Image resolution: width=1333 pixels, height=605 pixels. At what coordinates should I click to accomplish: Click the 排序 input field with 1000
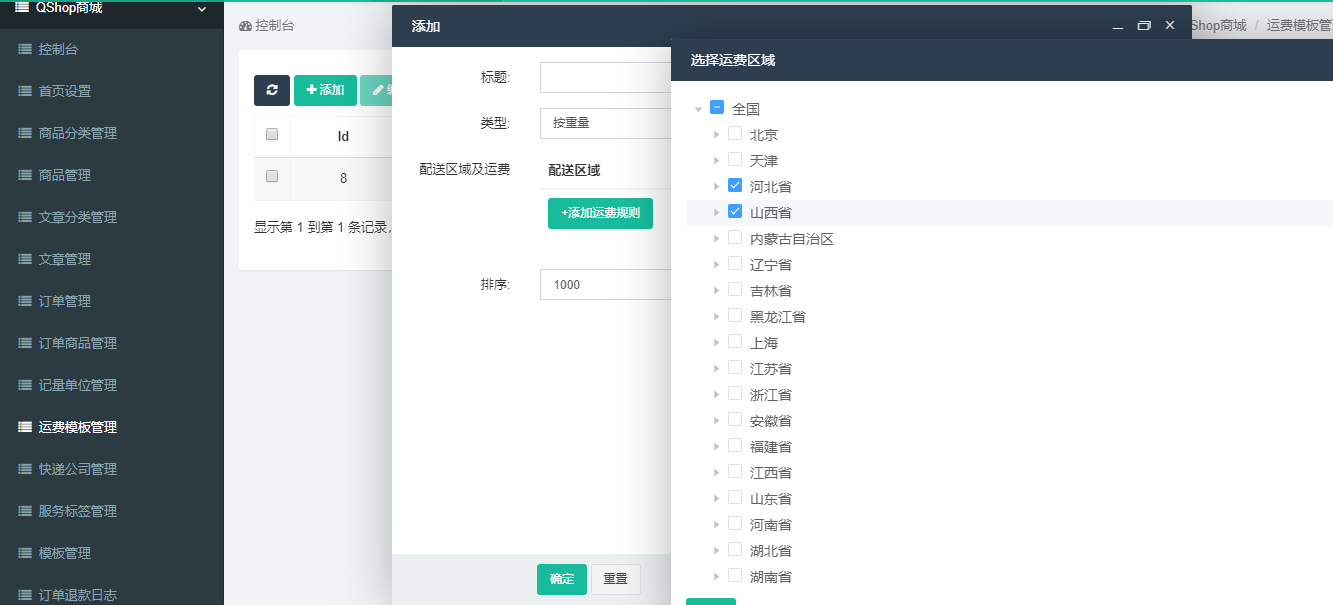click(x=605, y=285)
